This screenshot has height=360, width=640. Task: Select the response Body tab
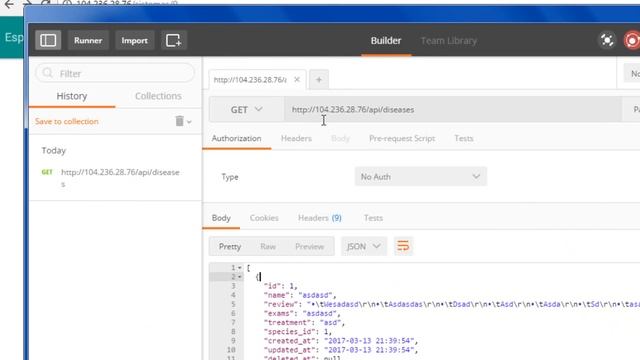[x=221, y=218]
